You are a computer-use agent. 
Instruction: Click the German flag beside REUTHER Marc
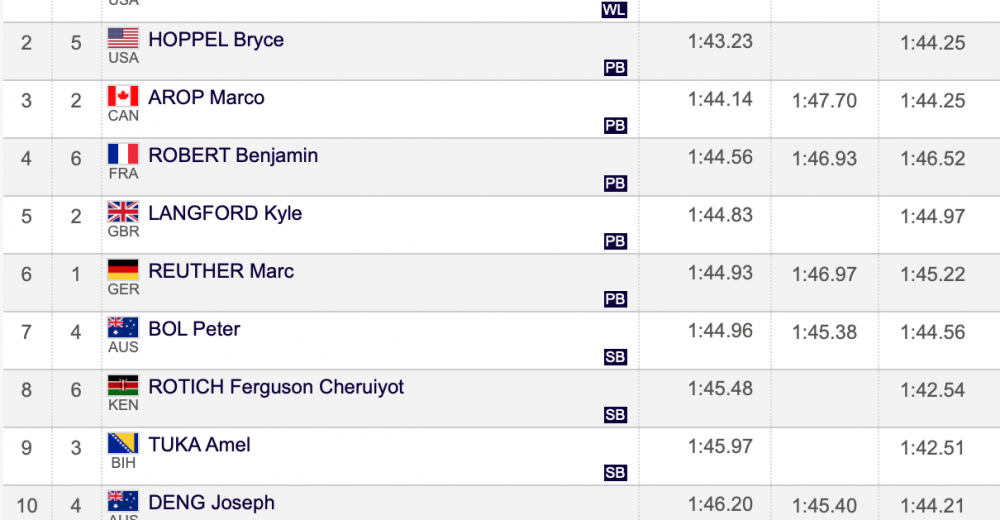[x=123, y=270]
